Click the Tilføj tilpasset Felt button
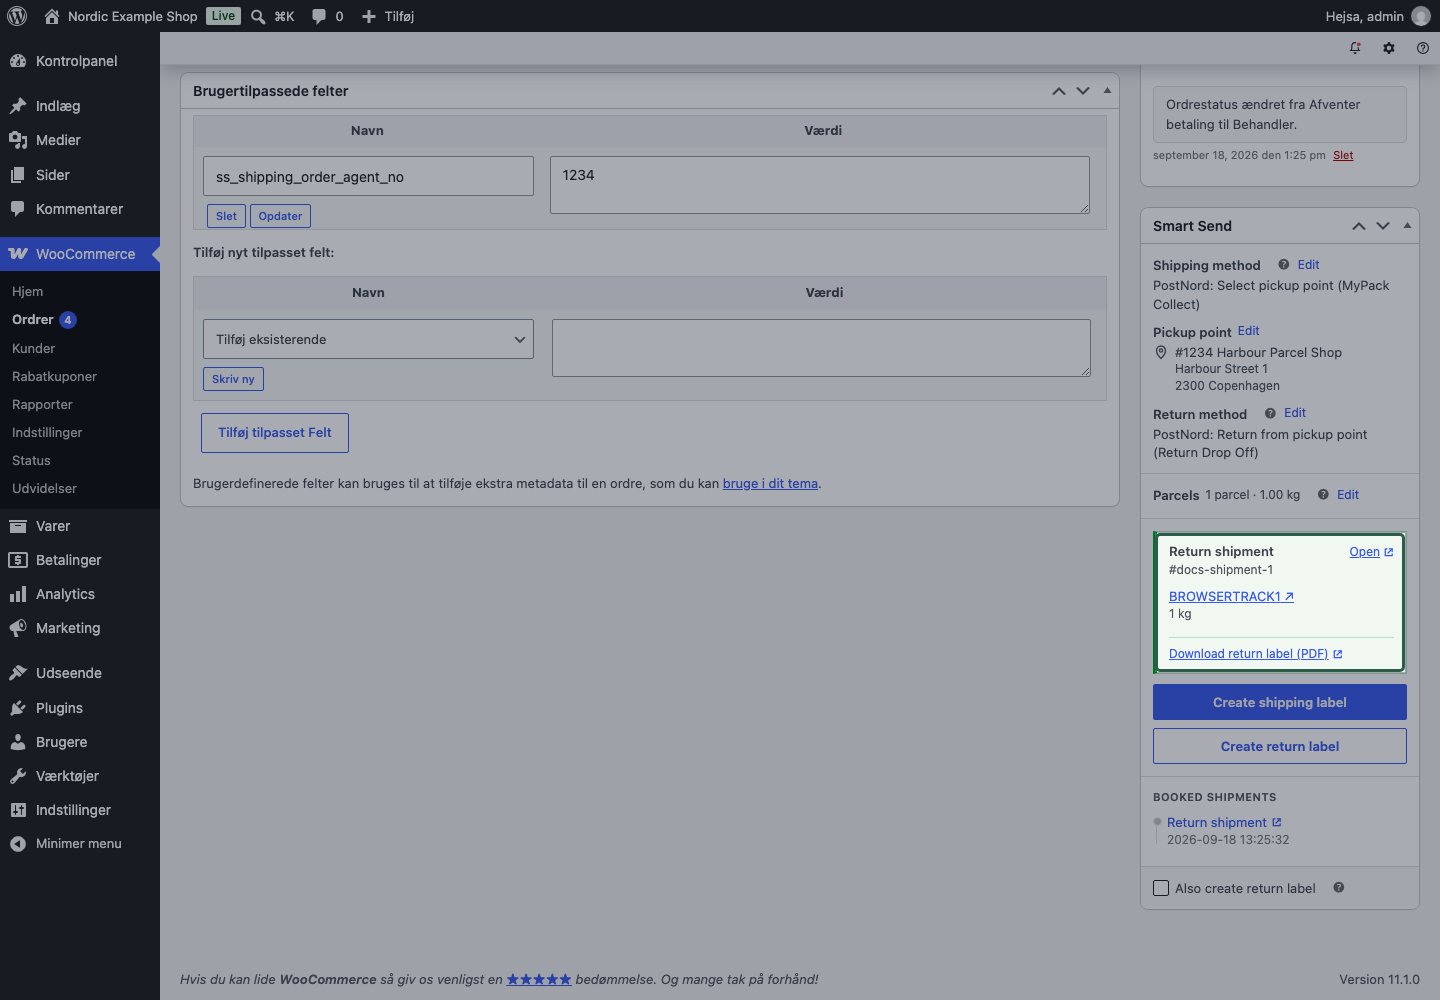Viewport: 1440px width, 1000px height. point(275,432)
